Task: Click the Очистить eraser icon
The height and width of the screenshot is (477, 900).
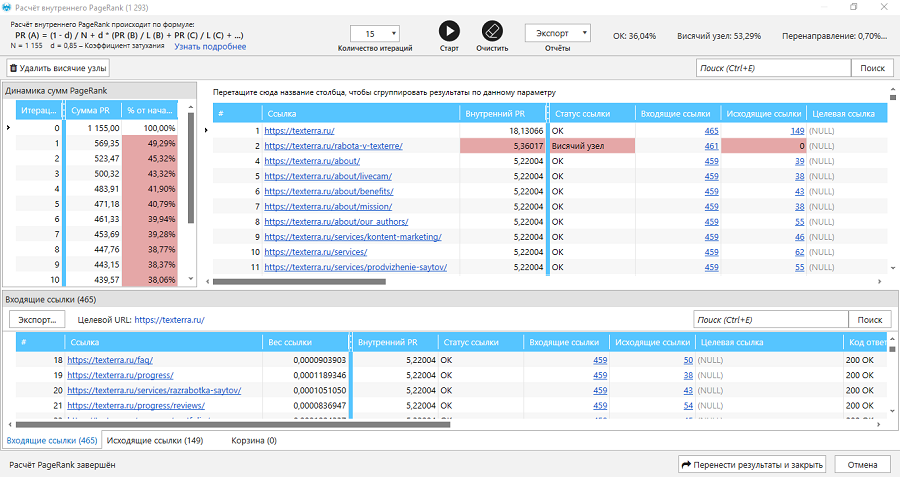Action: pyautogui.click(x=492, y=30)
